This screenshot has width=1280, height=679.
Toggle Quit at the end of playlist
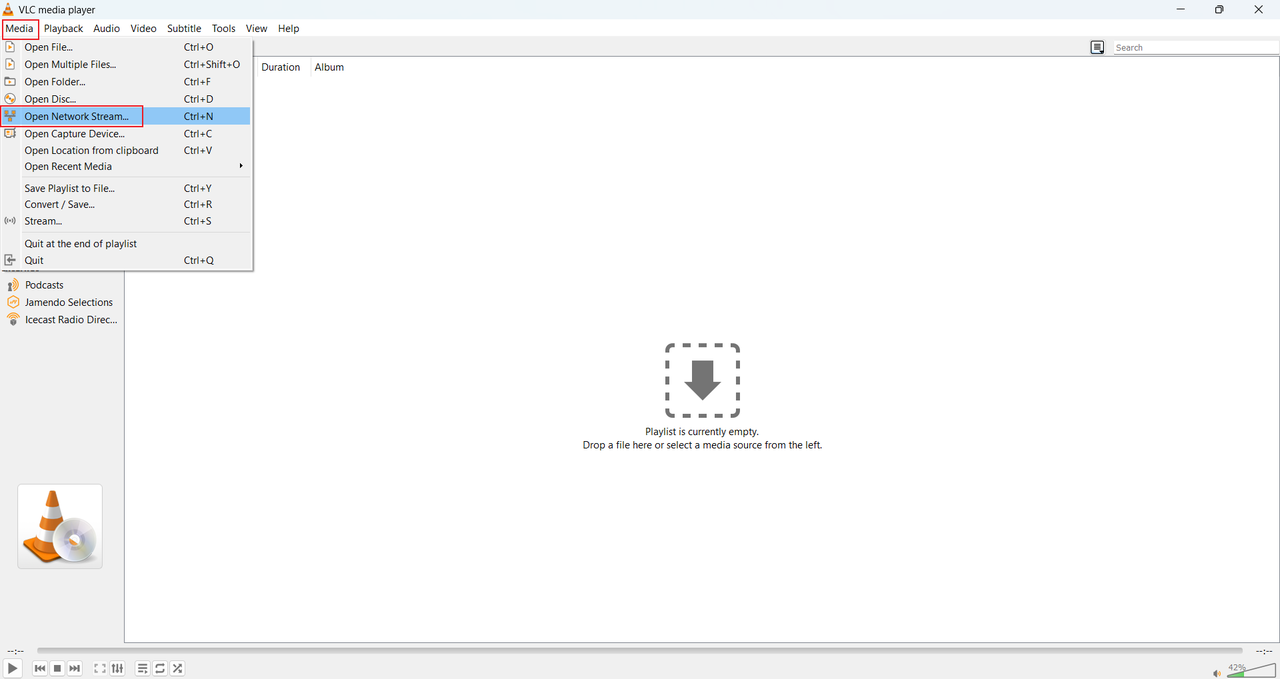(126, 243)
